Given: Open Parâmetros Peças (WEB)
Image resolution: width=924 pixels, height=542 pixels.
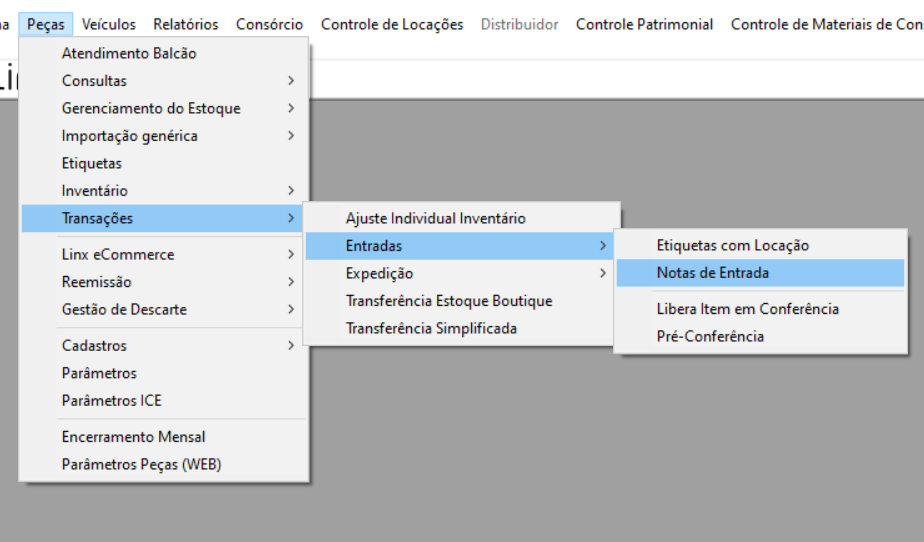Looking at the screenshot, I should [141, 465].
